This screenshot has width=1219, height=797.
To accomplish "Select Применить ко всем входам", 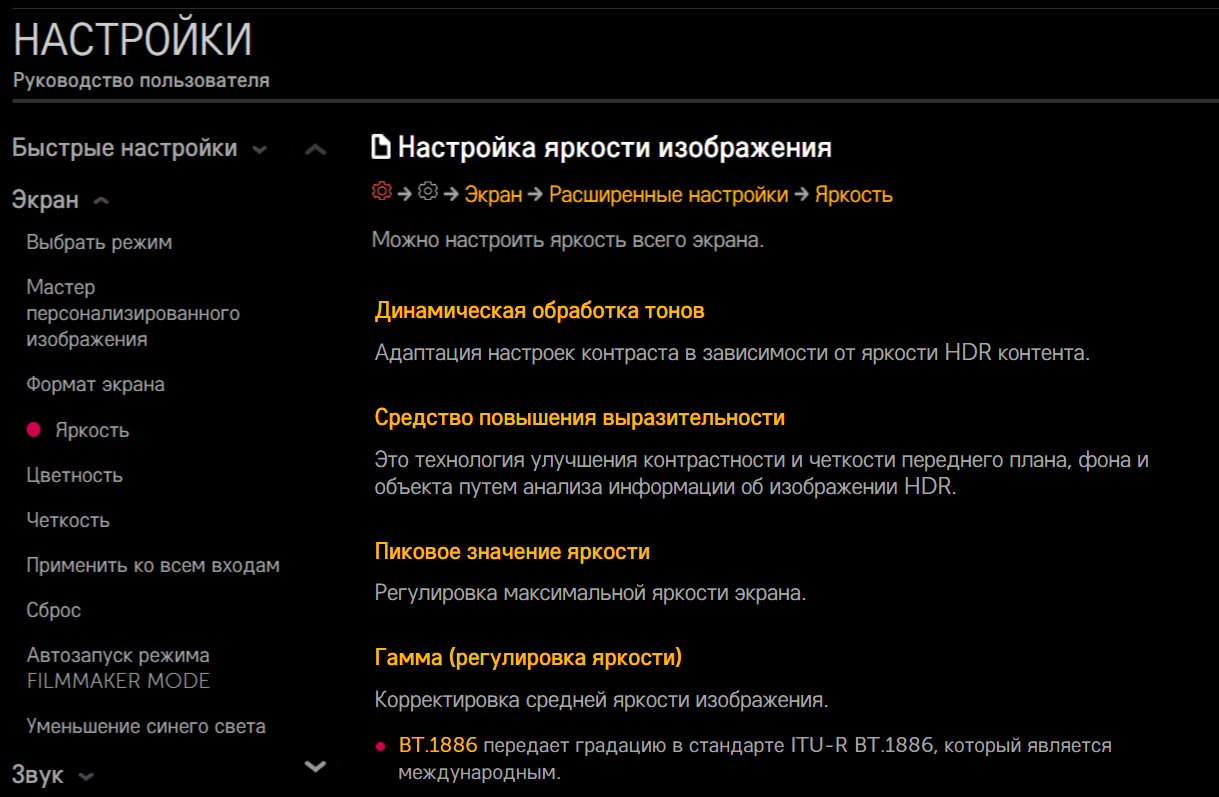I will (x=152, y=565).
